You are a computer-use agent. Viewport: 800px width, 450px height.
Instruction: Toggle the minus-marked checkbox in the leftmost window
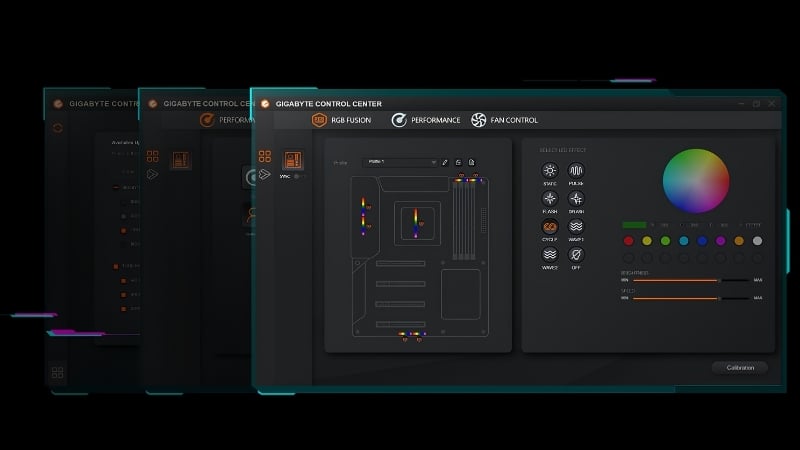pyautogui.click(x=116, y=187)
